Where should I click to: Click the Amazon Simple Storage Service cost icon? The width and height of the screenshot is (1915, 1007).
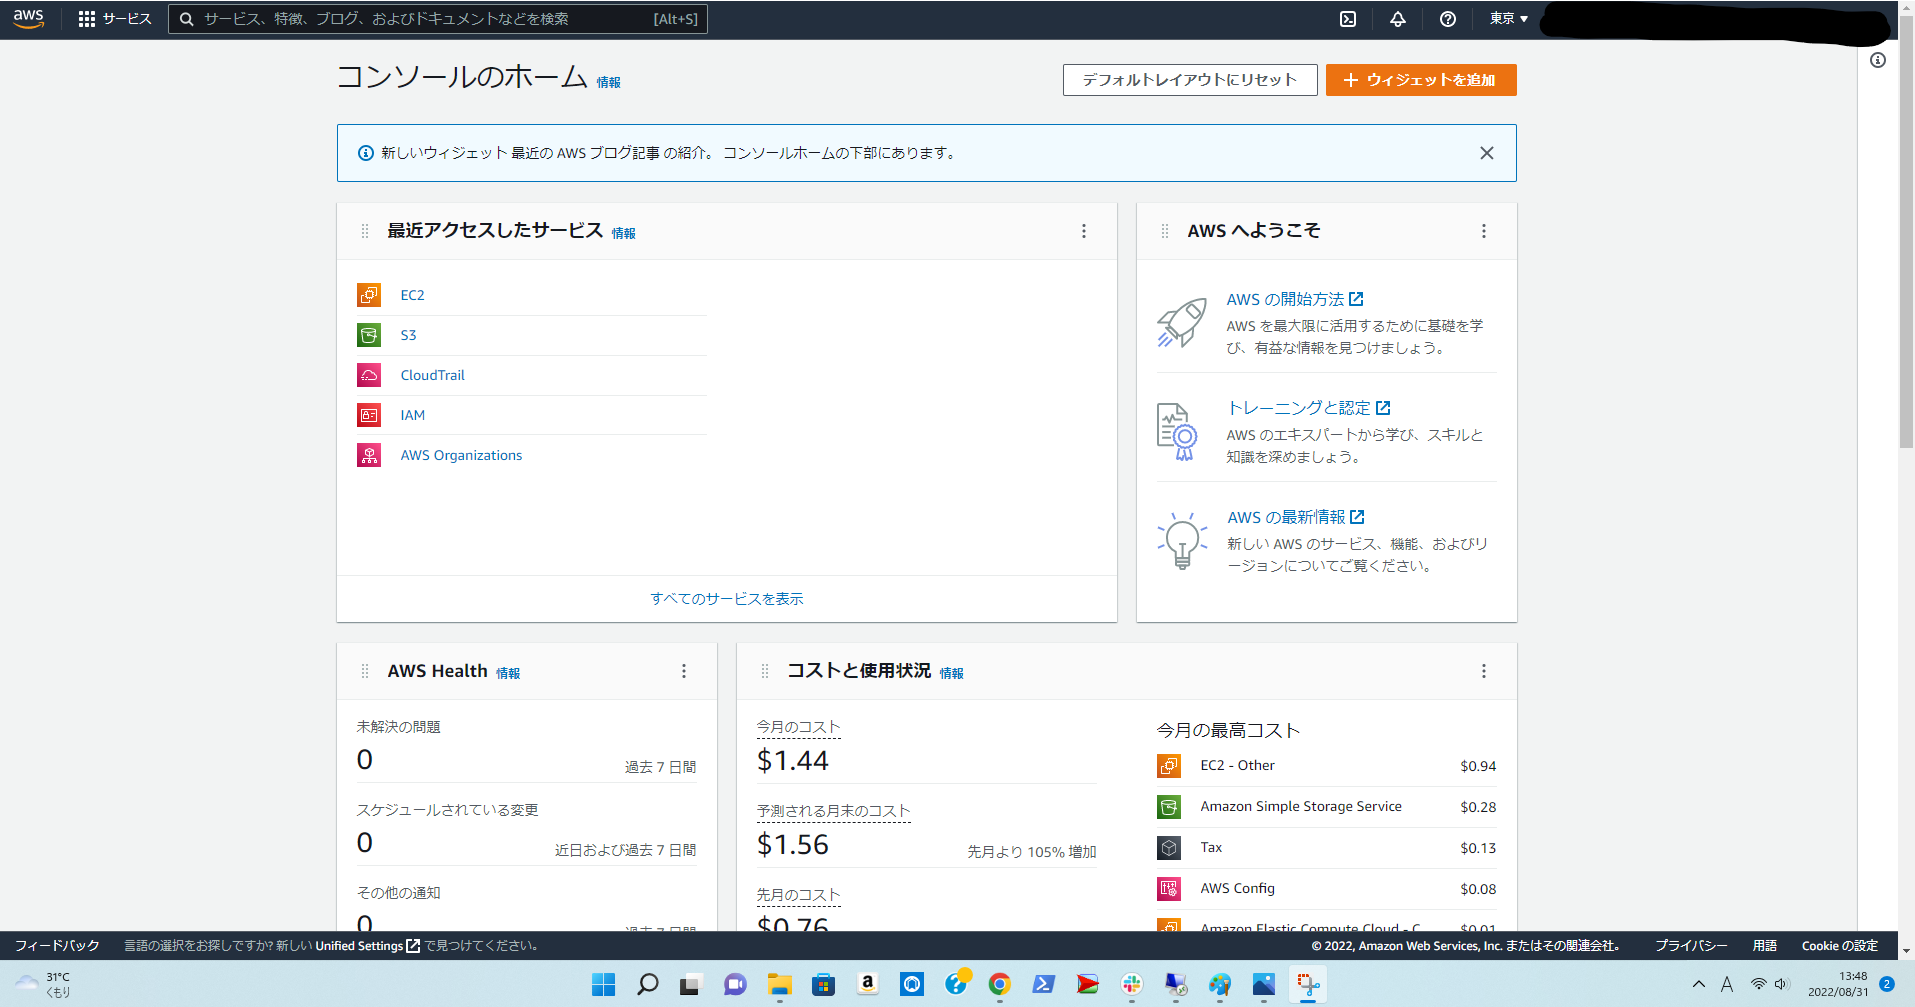point(1169,807)
